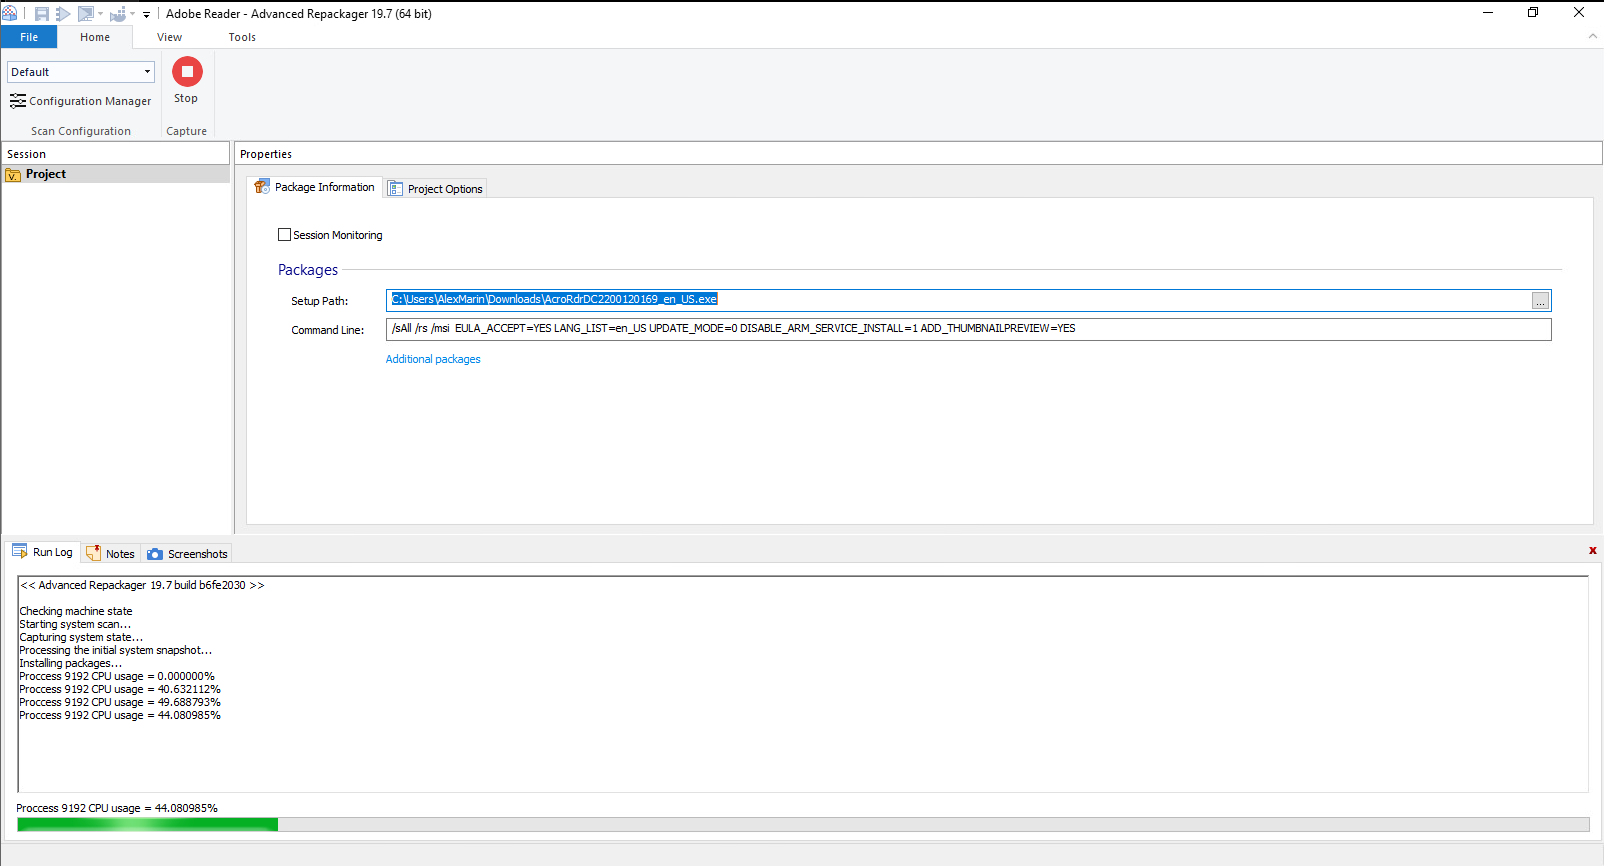Enable the Session Monitoring checkbox
The width and height of the screenshot is (1604, 866).
[284, 235]
